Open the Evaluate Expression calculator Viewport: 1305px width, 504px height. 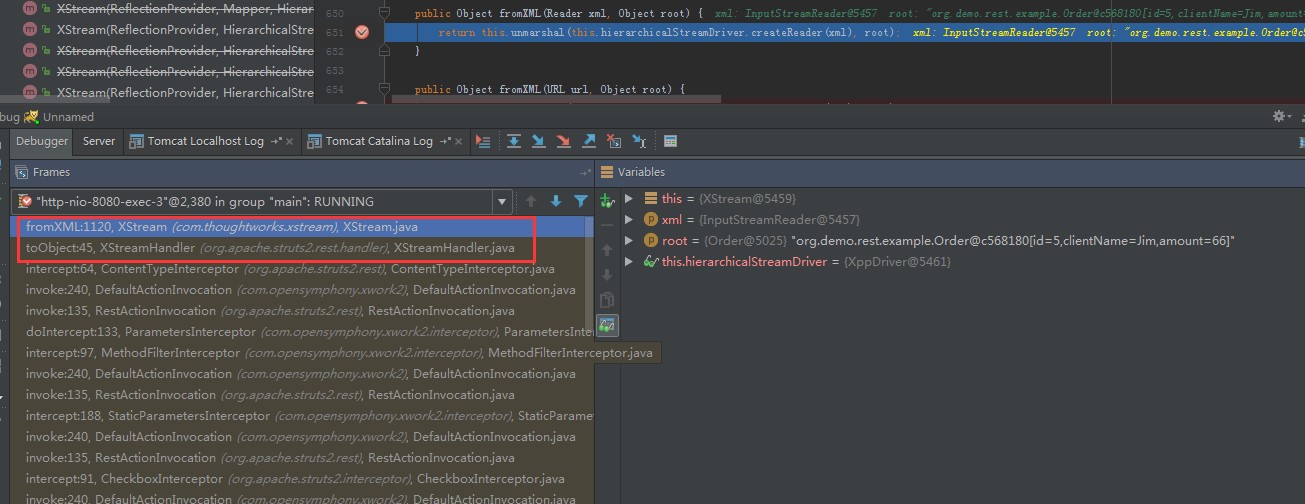pyautogui.click(x=670, y=141)
